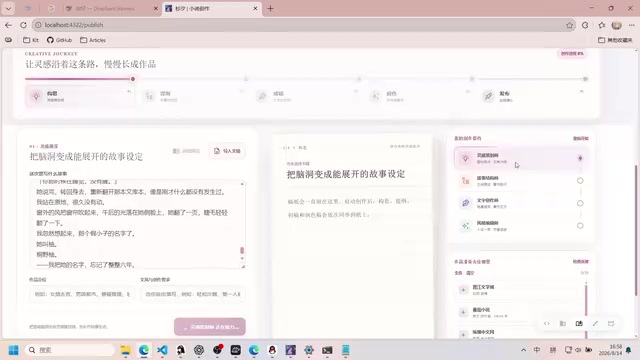The image size is (640, 360).
Task: Click the progress badge at the journey card top right
Action: pyautogui.click(x=572, y=53)
